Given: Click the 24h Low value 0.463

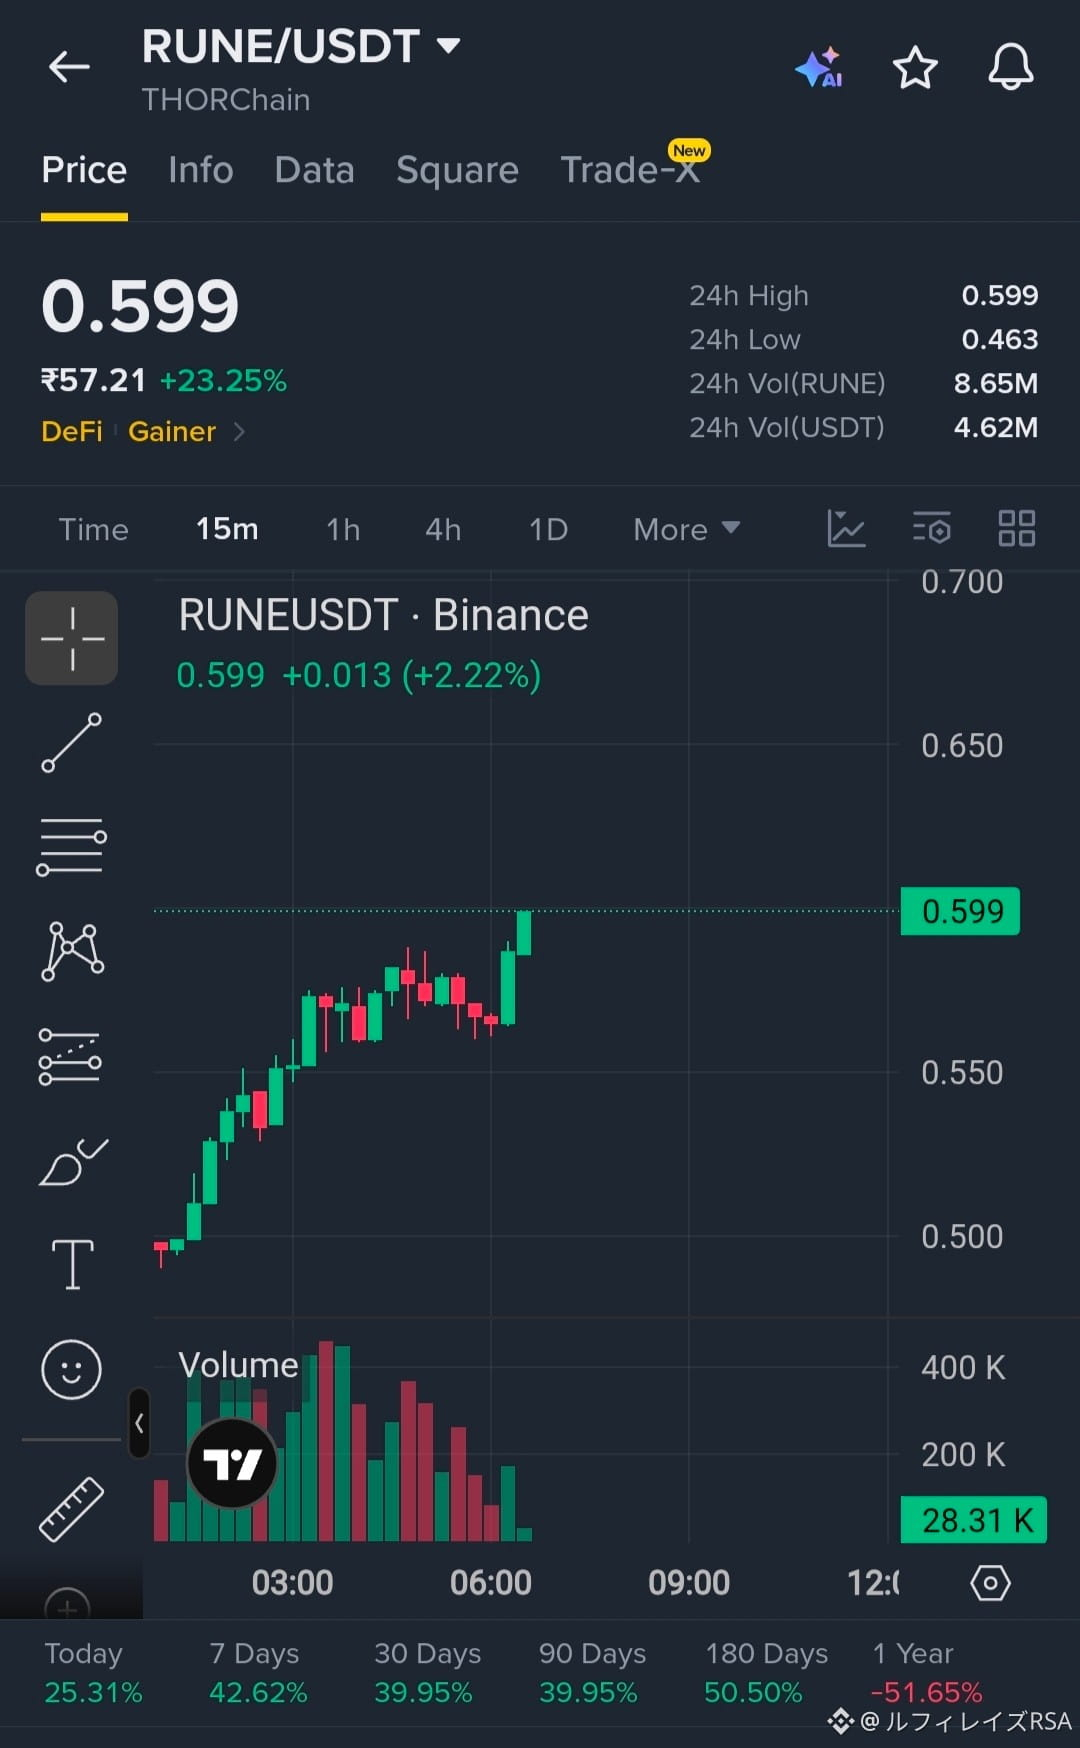Looking at the screenshot, I should pyautogui.click(x=1000, y=339).
